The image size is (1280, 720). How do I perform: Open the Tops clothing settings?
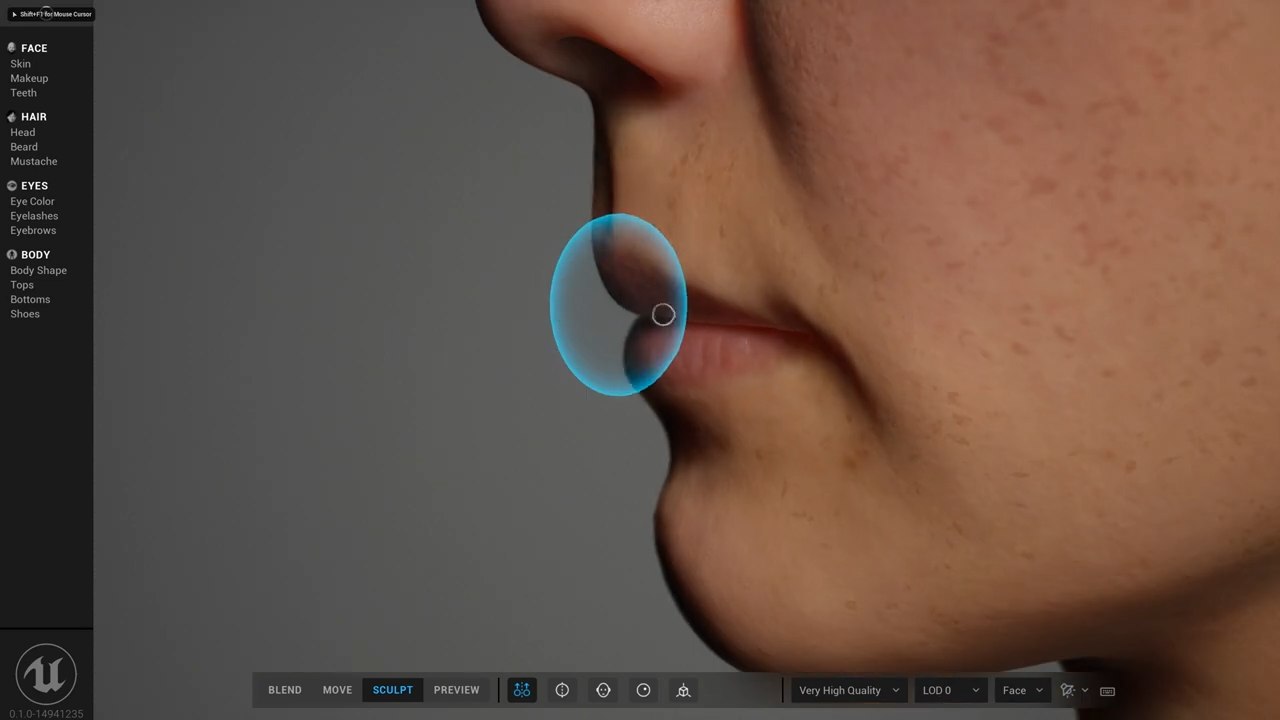(x=22, y=285)
